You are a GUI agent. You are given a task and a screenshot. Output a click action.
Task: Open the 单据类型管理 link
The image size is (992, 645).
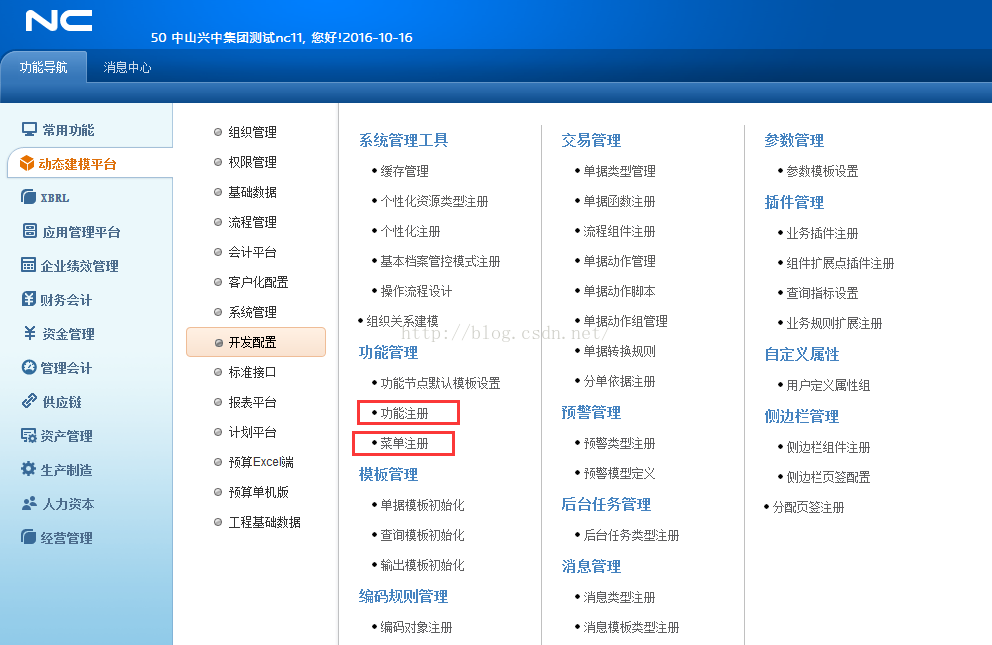(619, 171)
